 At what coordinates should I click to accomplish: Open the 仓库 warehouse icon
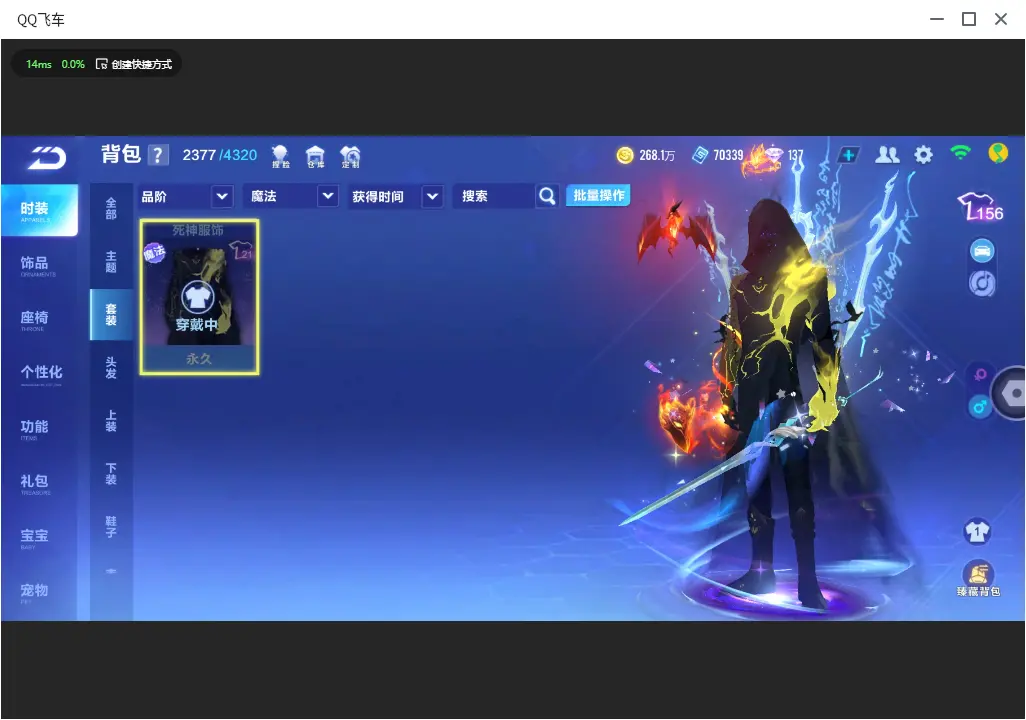(x=315, y=156)
